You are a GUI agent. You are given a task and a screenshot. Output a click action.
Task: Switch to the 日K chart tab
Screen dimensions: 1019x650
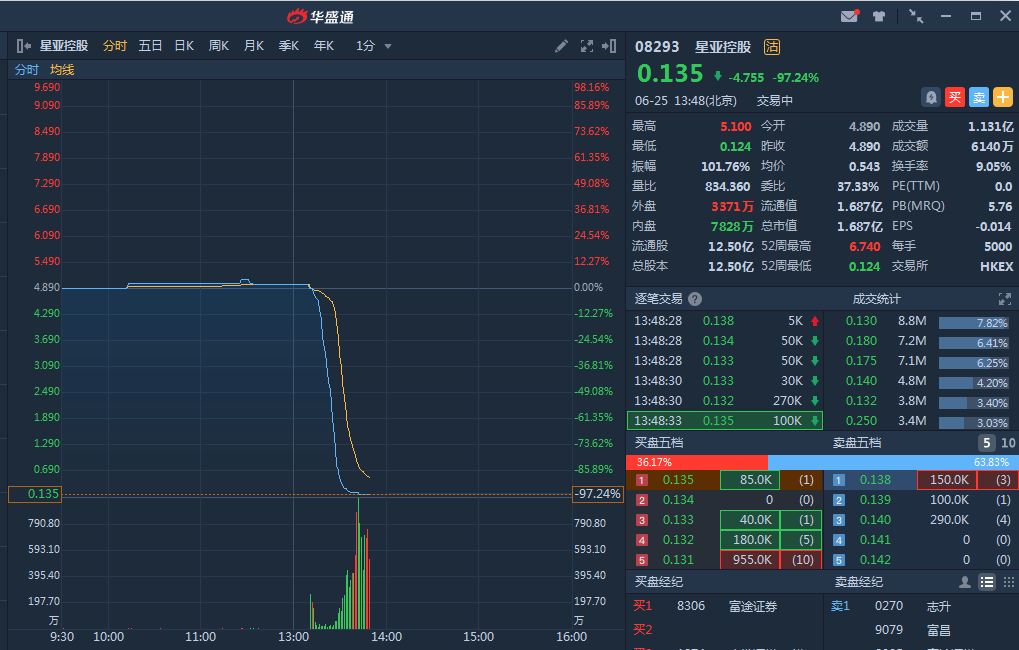(x=185, y=46)
